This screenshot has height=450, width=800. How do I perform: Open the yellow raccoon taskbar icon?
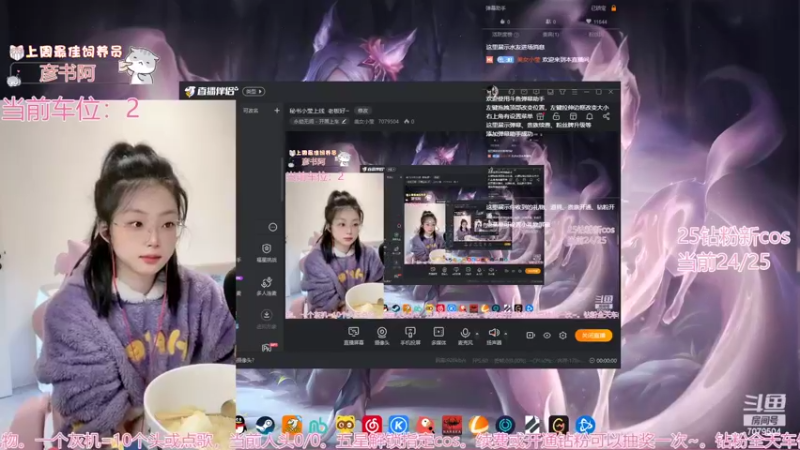click(x=345, y=424)
